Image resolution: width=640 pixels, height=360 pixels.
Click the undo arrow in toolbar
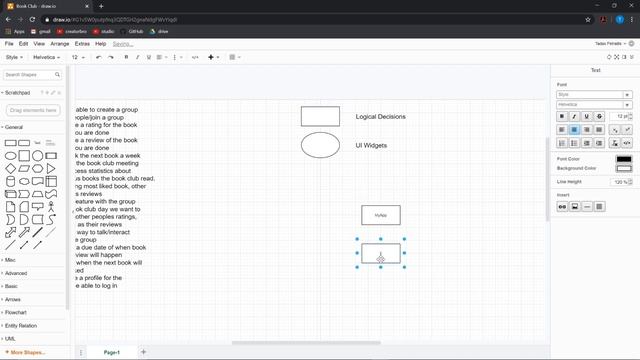click(98, 57)
